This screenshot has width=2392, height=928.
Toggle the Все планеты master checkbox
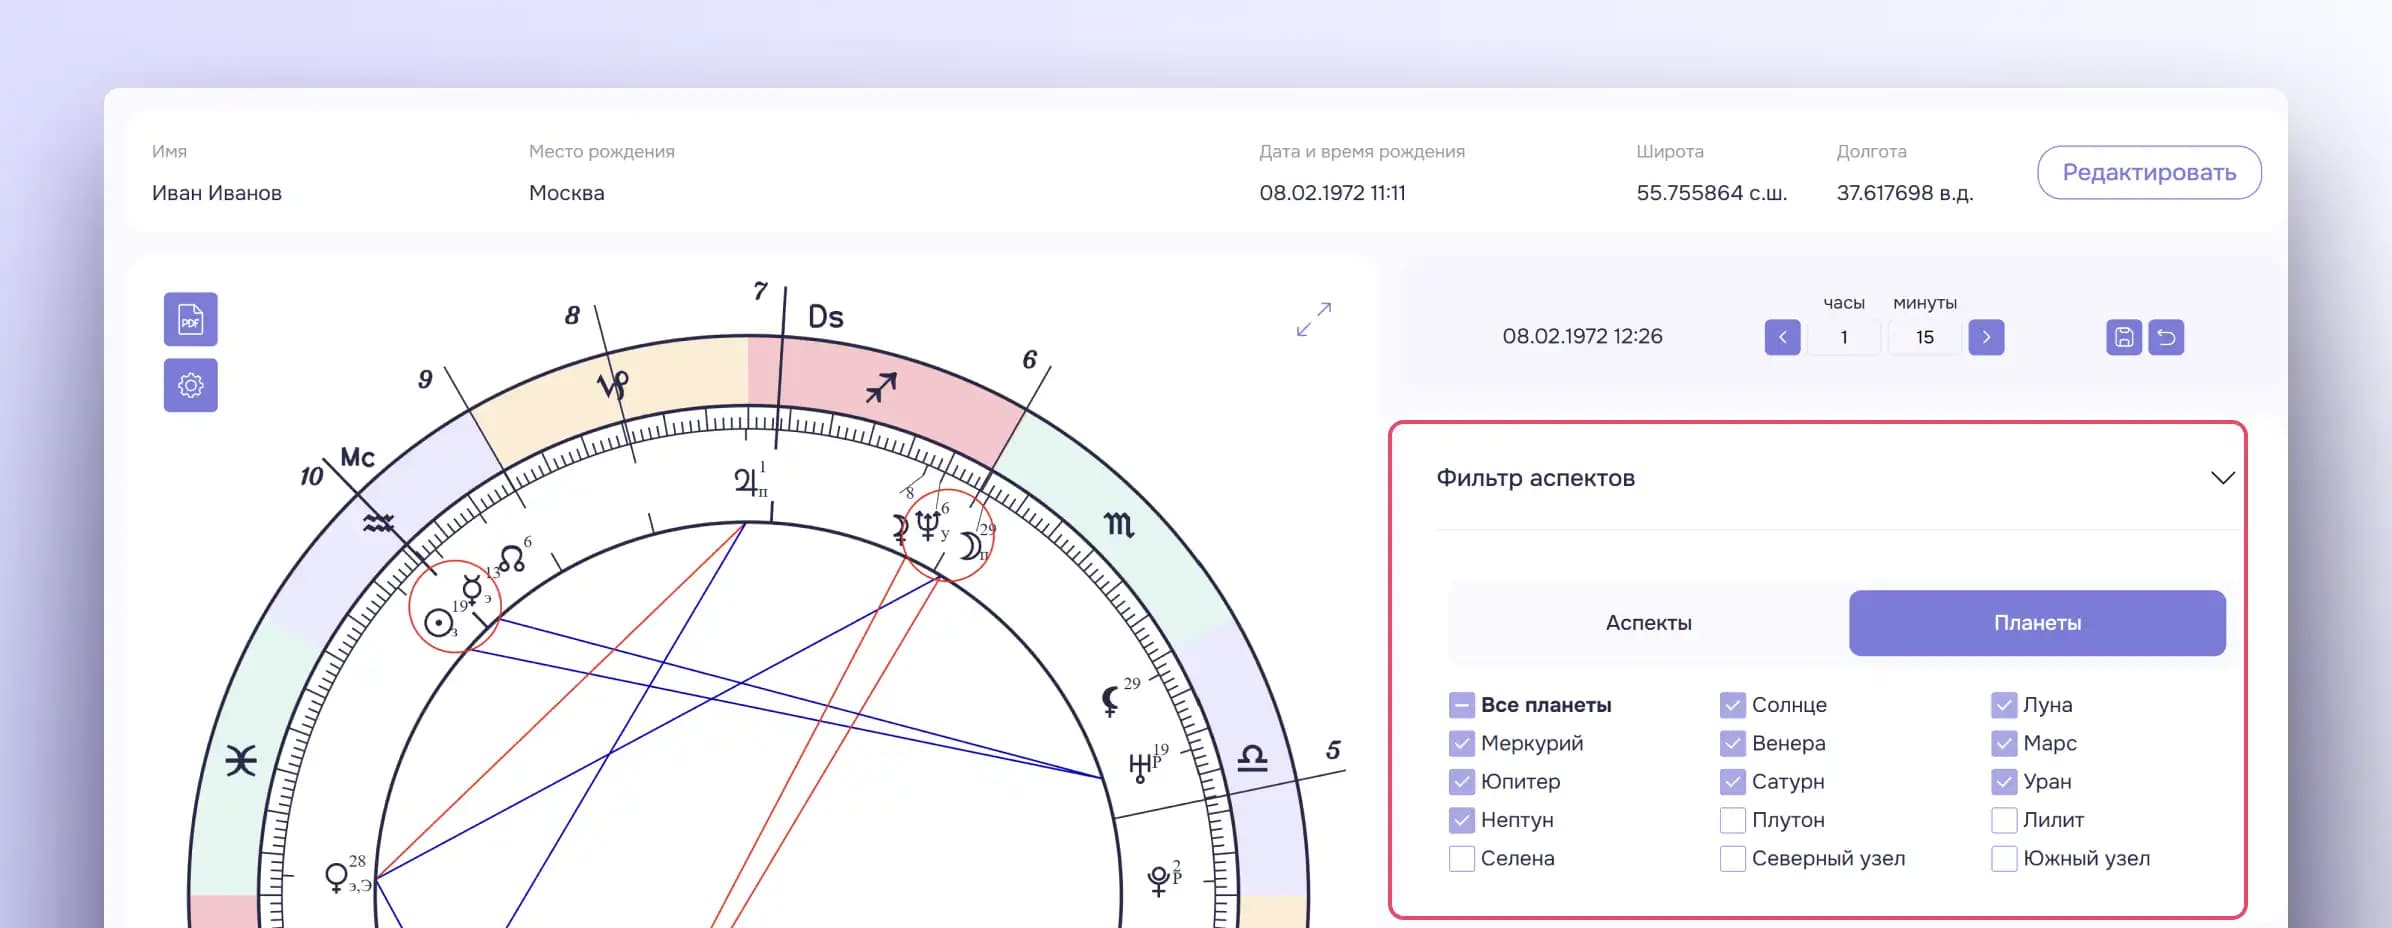point(1460,705)
